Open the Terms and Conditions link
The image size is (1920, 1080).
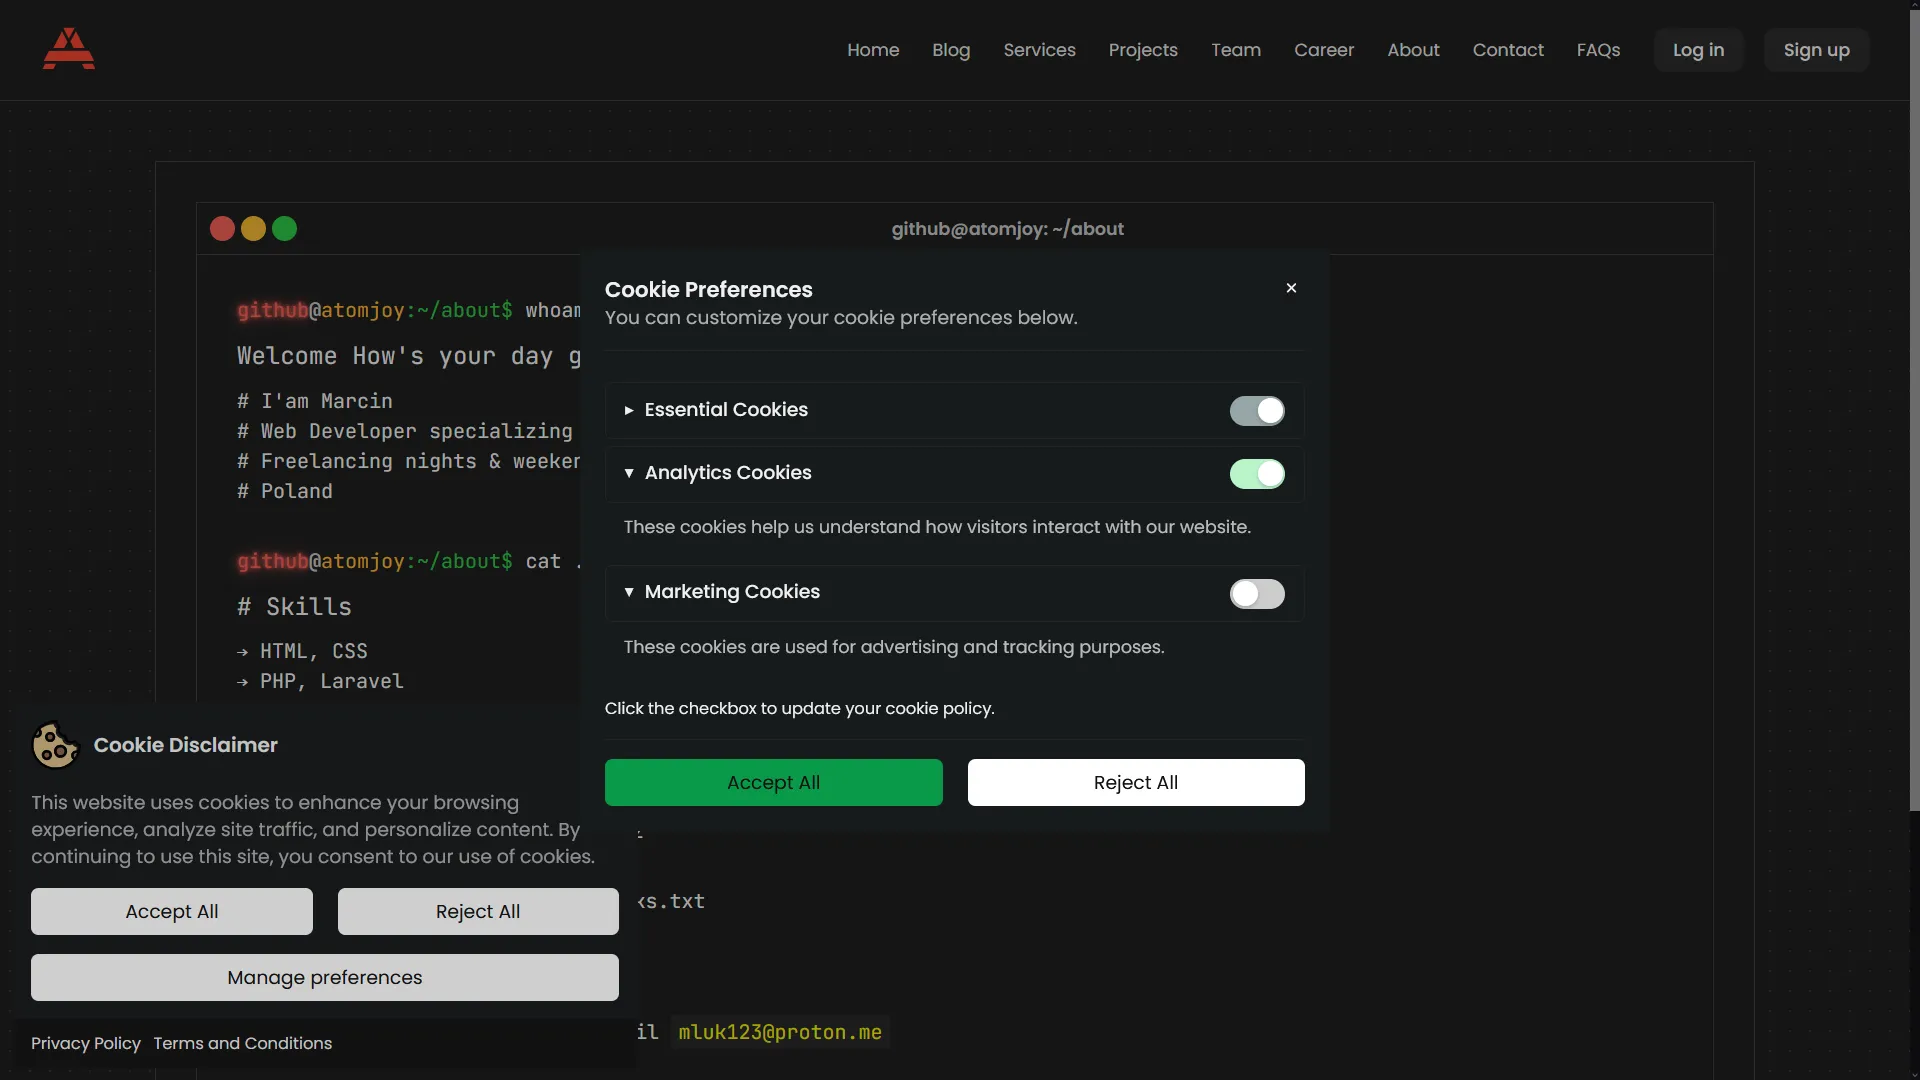(x=243, y=1043)
